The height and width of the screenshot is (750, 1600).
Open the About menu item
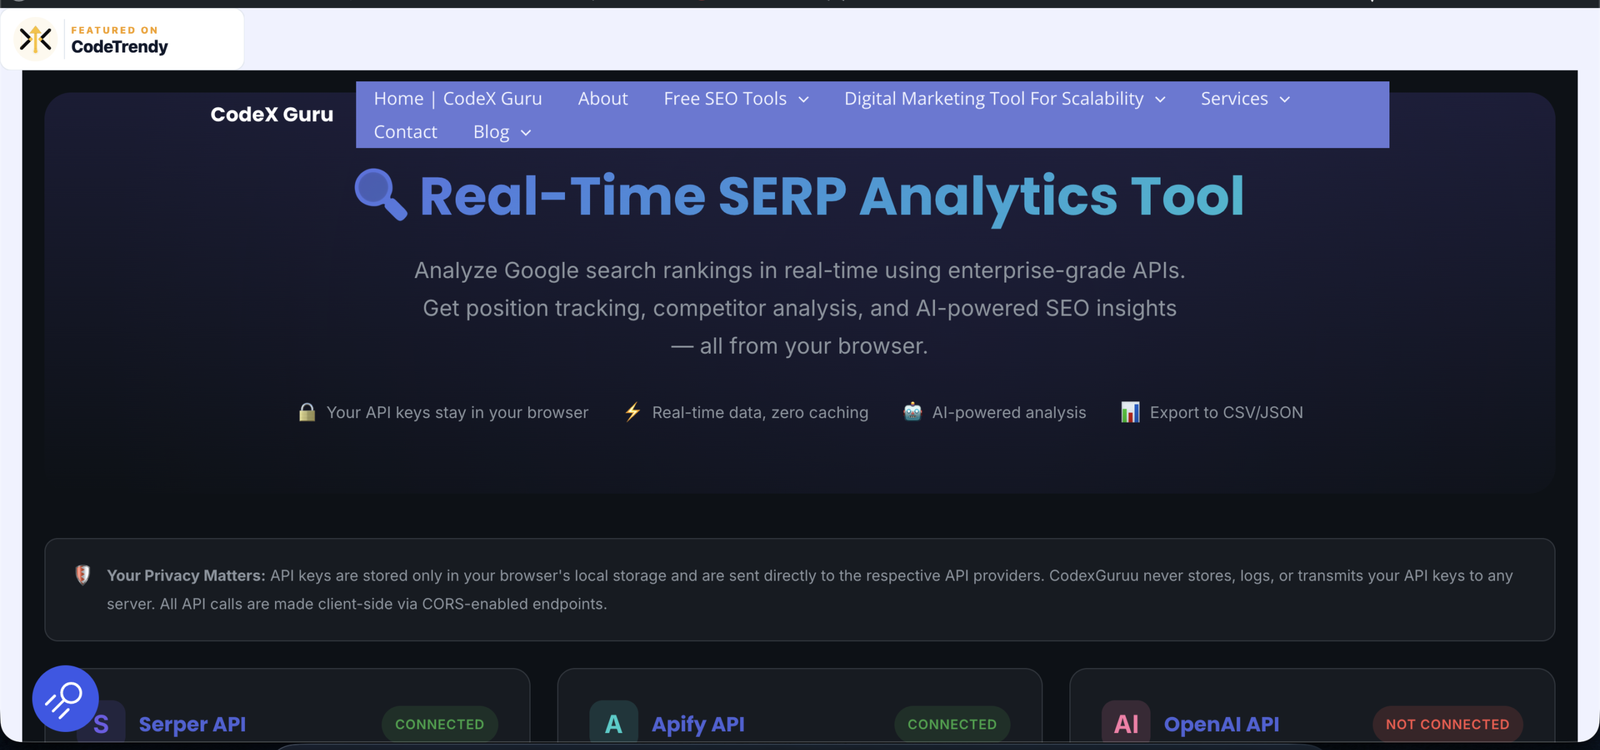point(603,98)
